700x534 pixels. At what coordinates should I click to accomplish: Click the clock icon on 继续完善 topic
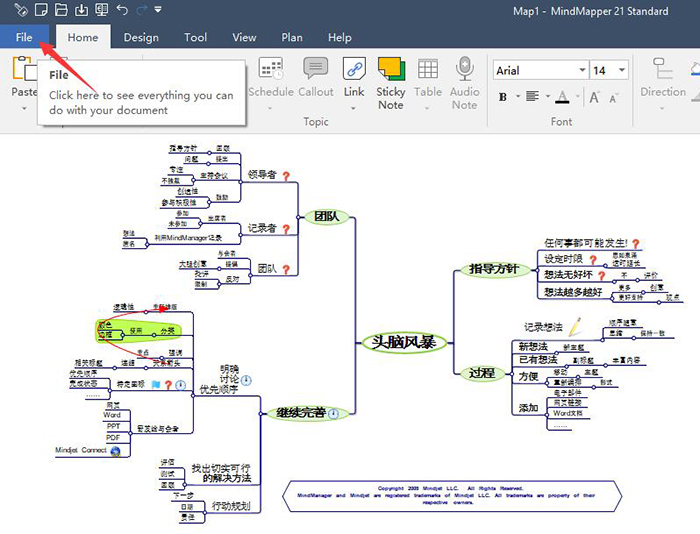(333, 414)
